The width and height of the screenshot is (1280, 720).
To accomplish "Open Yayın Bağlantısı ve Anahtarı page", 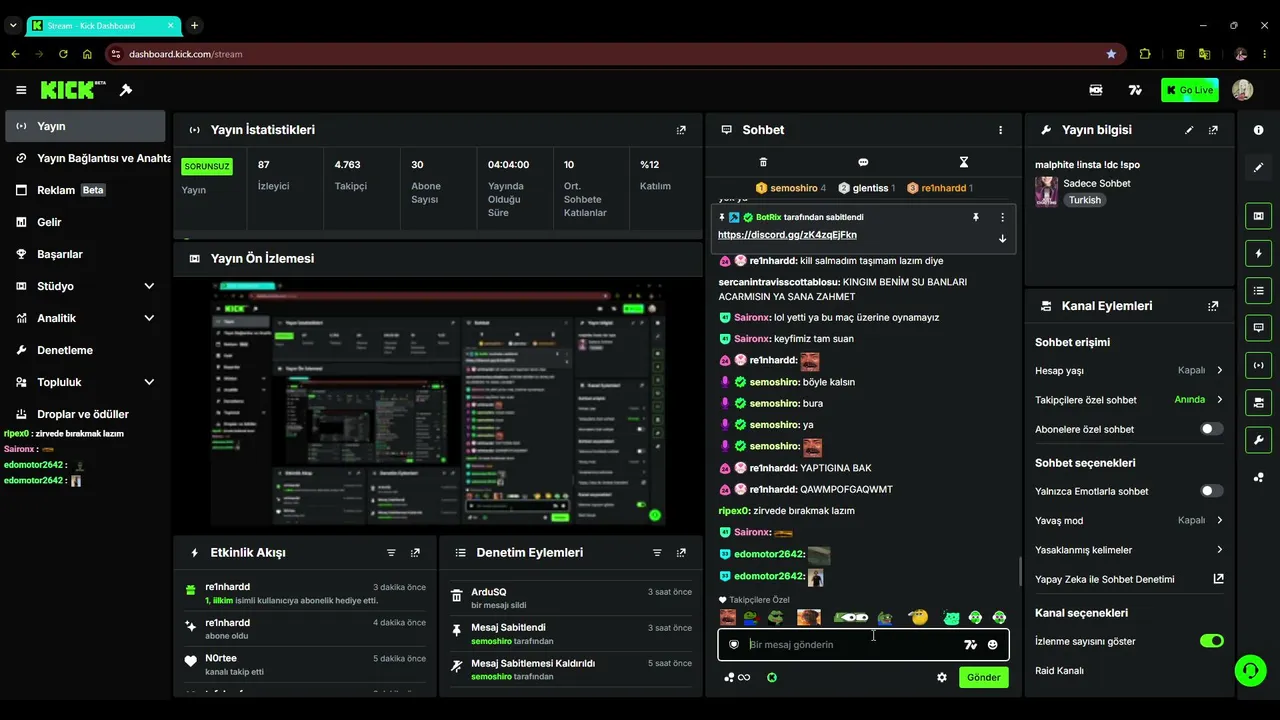I will (x=85, y=158).
